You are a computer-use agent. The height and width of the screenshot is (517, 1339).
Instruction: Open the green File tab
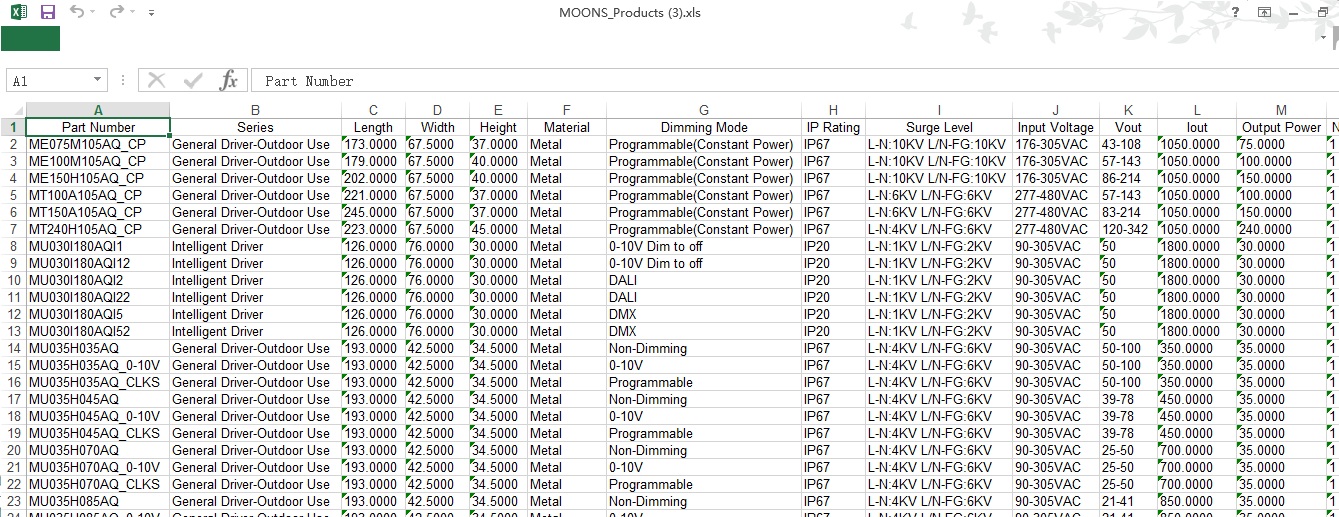point(30,39)
